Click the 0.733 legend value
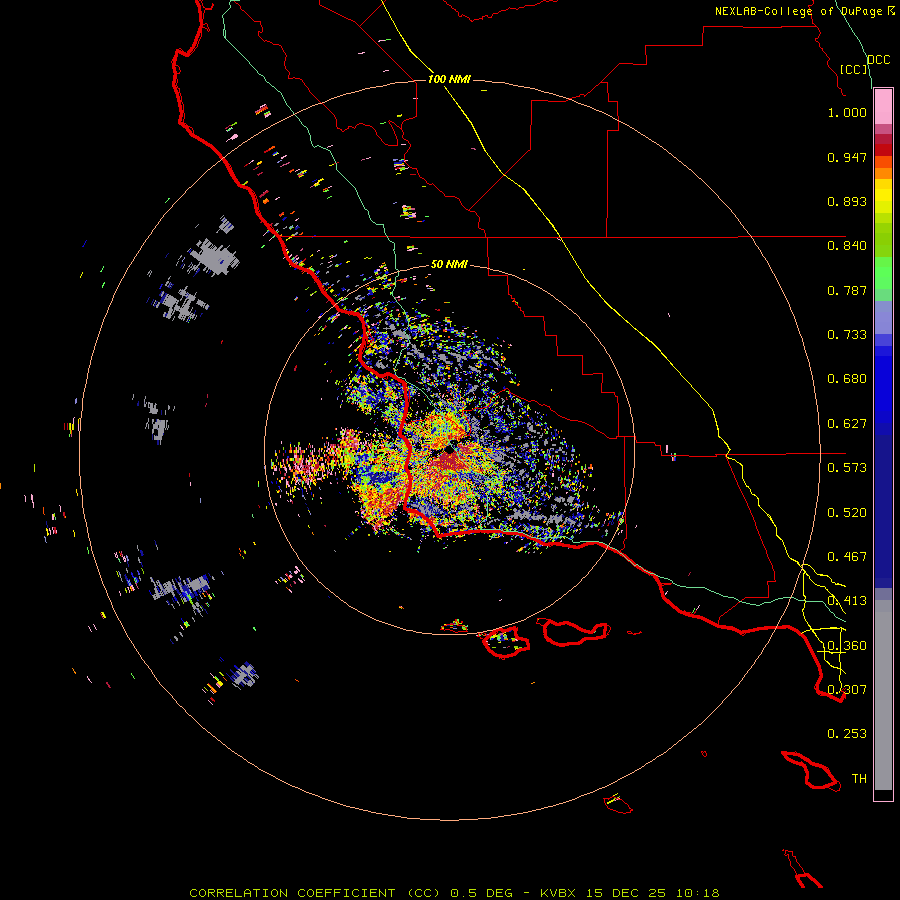Image resolution: width=900 pixels, height=900 pixels. [847, 335]
